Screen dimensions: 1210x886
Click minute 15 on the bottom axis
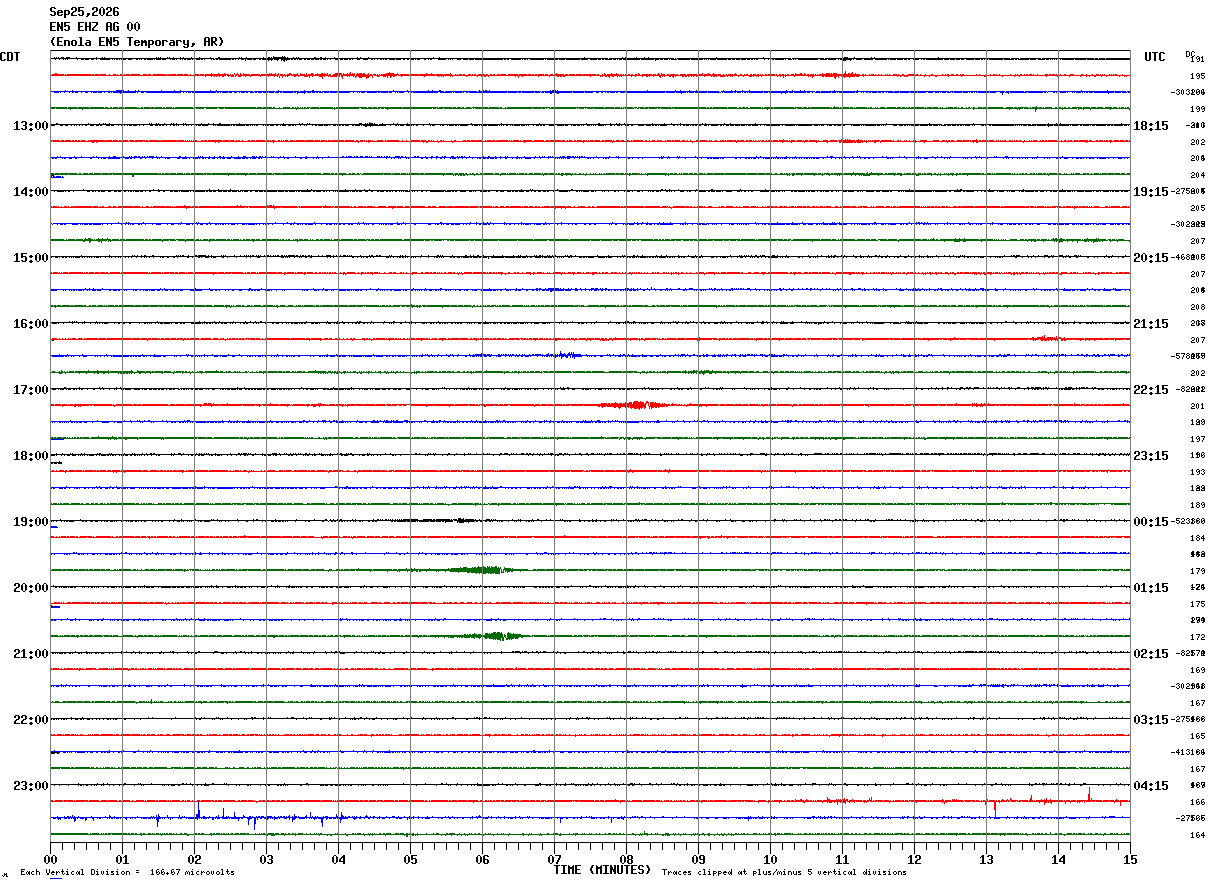point(1130,859)
